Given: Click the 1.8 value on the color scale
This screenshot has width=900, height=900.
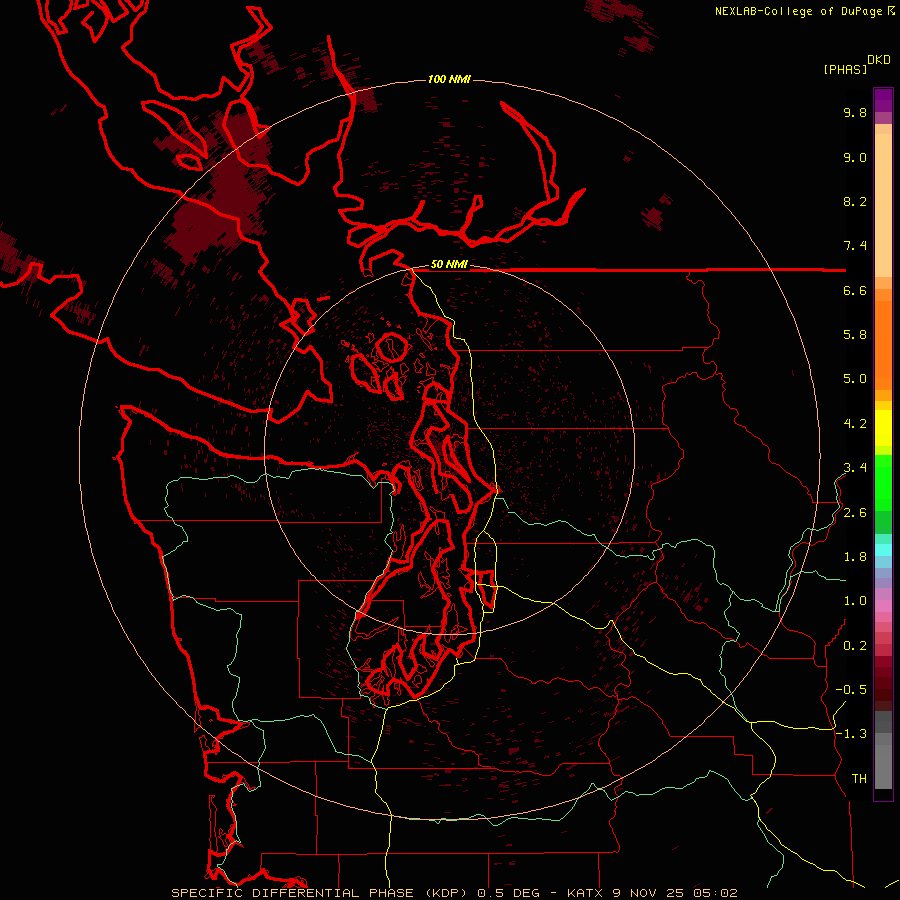Looking at the screenshot, I should [x=855, y=557].
